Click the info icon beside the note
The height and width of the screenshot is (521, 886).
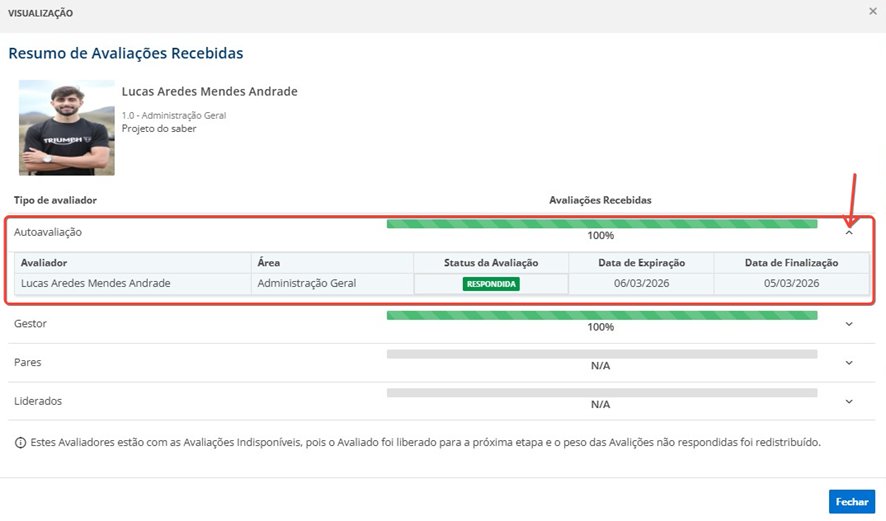tap(20, 442)
